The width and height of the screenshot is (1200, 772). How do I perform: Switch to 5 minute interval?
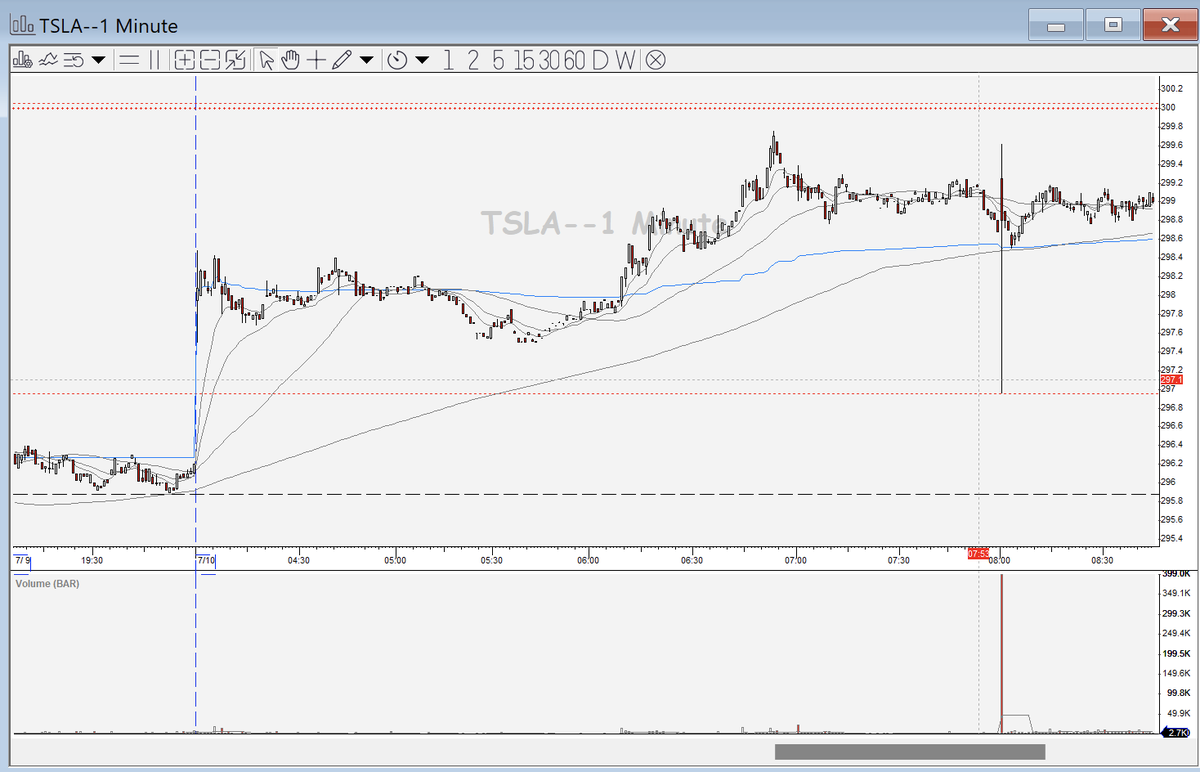pos(498,60)
